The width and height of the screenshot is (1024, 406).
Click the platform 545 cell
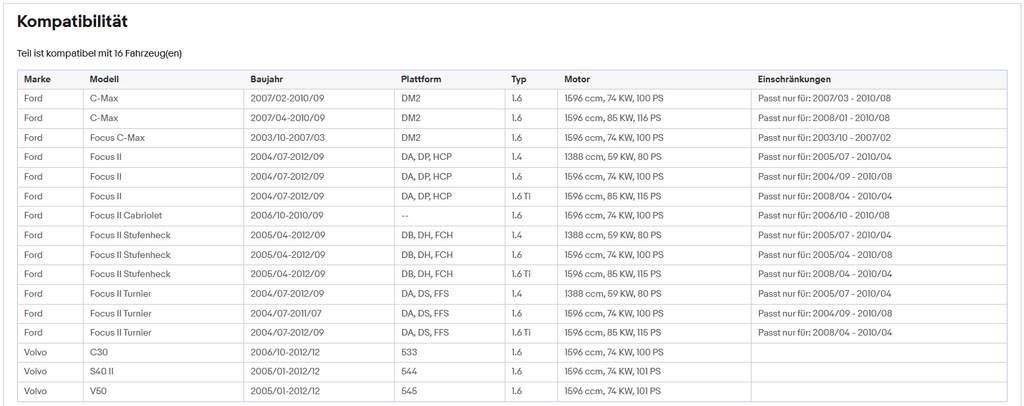coord(409,391)
